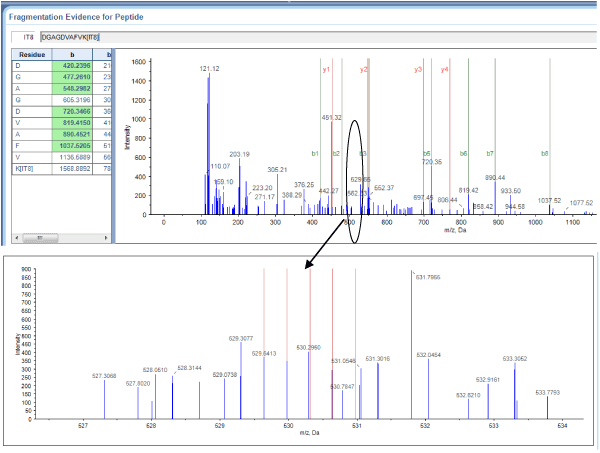Click the red y1 ion marker label

tap(326, 70)
